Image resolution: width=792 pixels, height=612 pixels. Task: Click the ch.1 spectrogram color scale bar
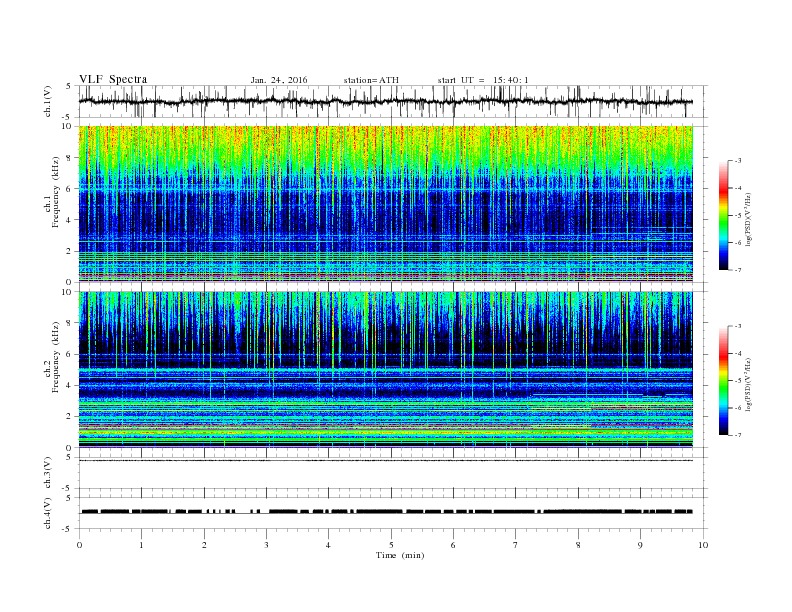(724, 215)
